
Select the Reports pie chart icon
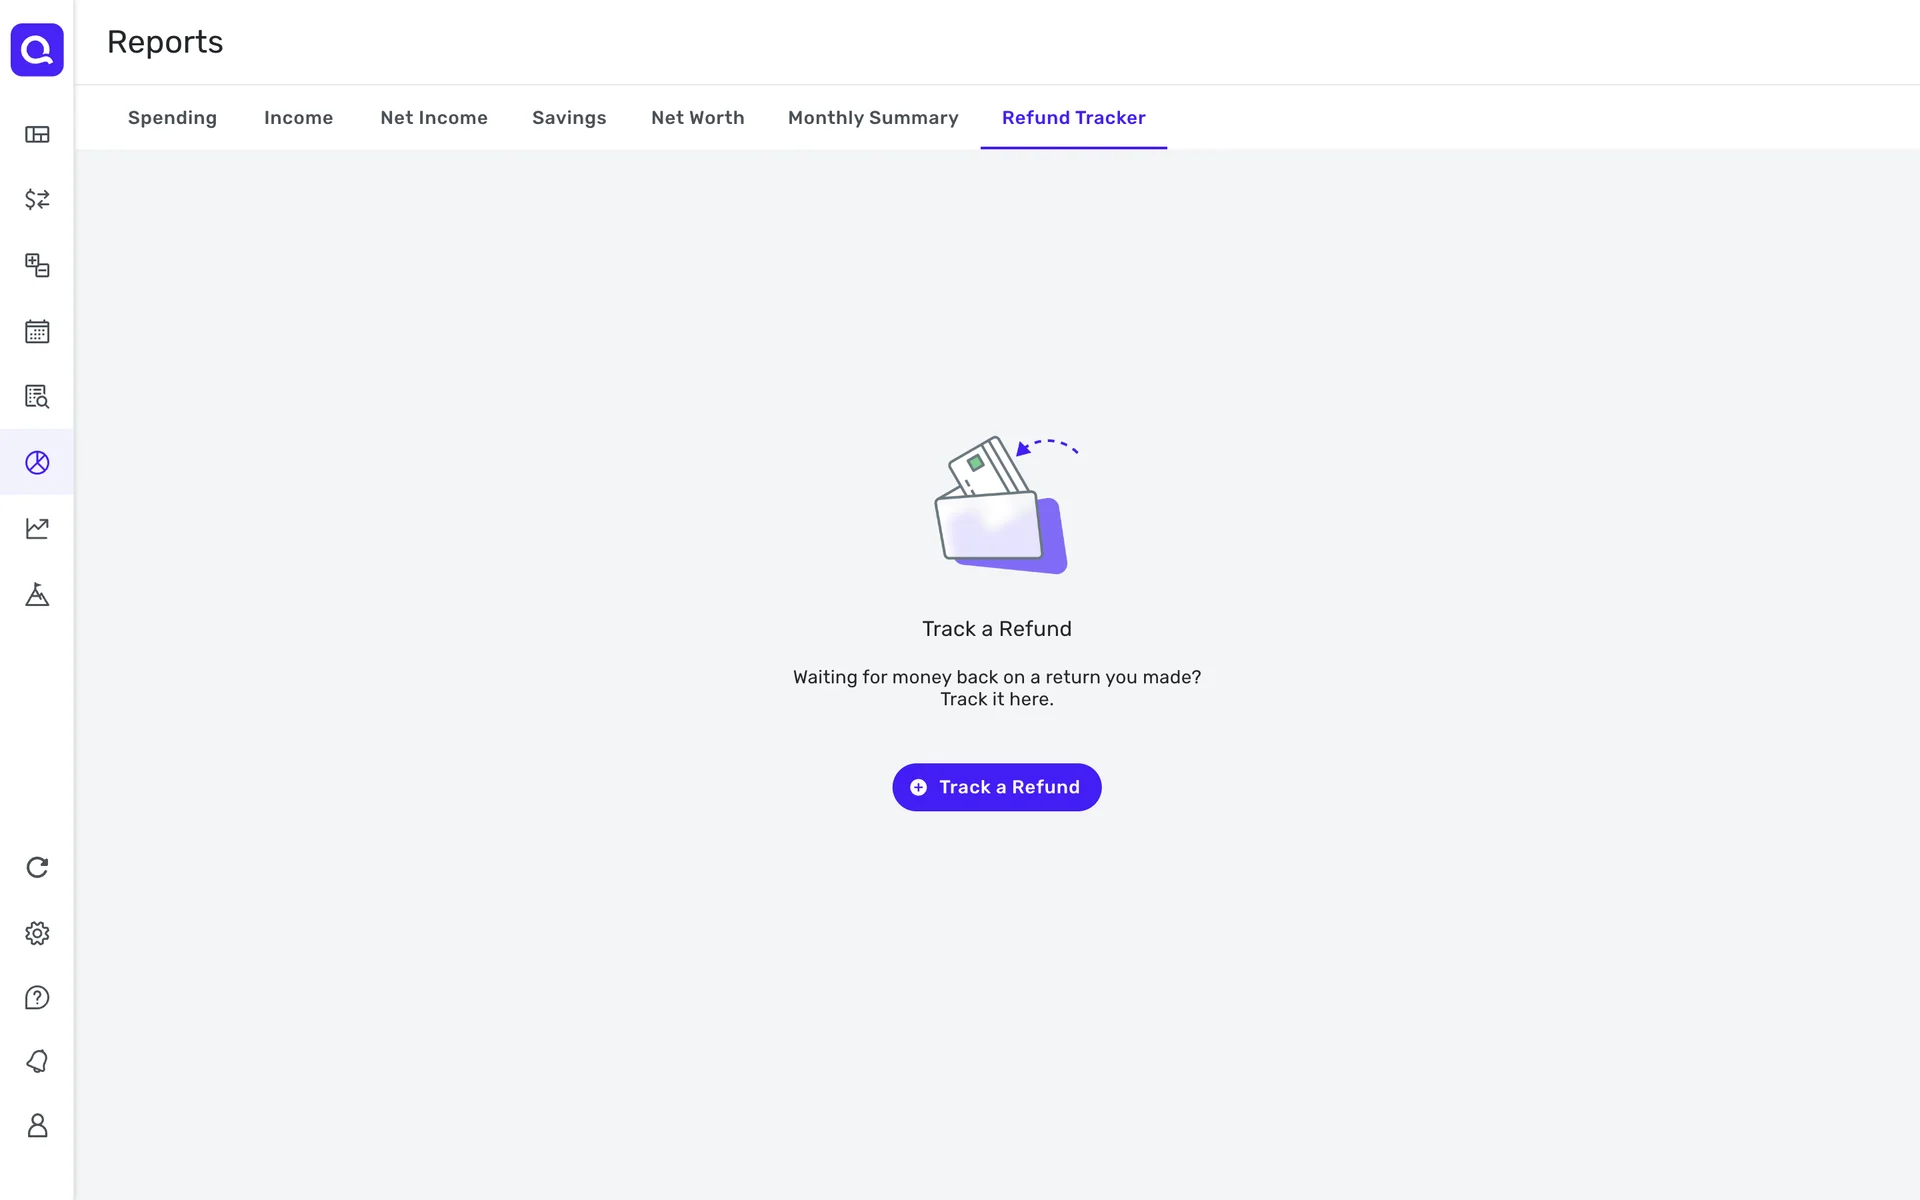tap(37, 462)
